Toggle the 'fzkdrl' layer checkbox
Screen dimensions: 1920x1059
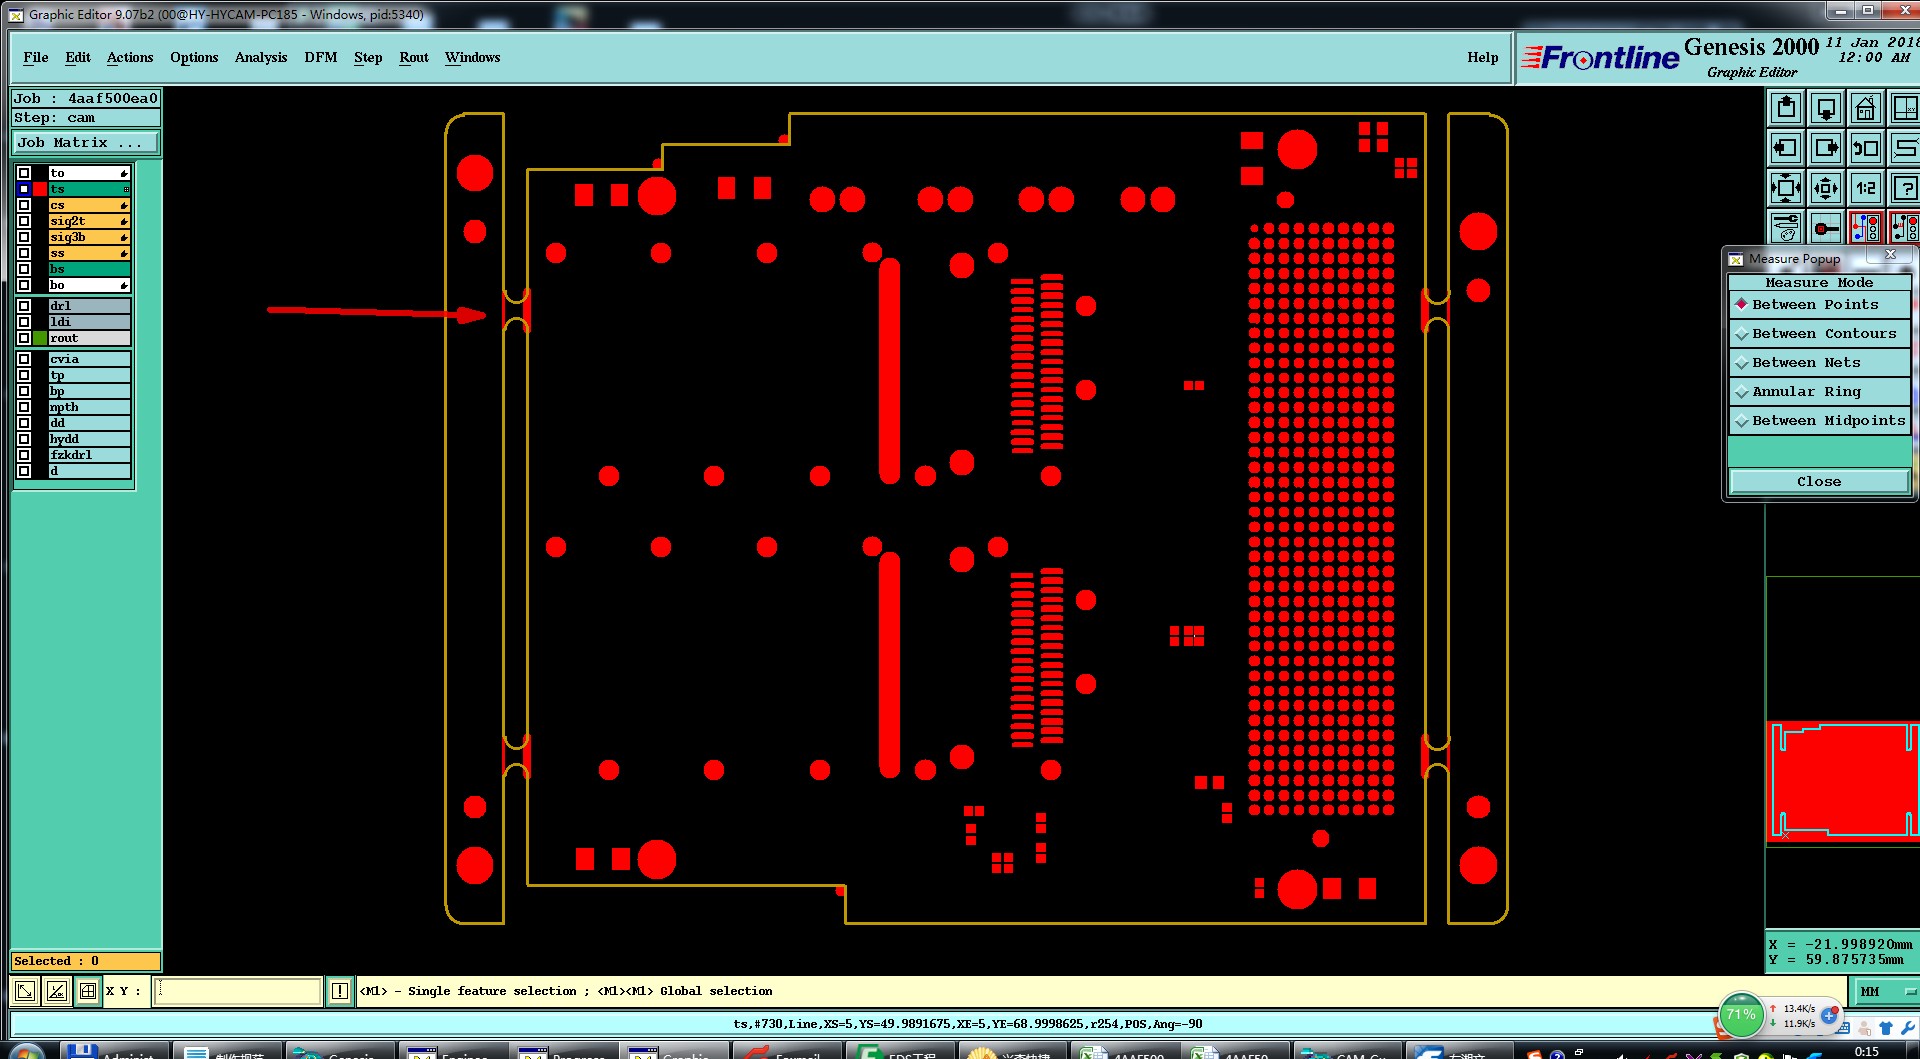click(x=24, y=455)
